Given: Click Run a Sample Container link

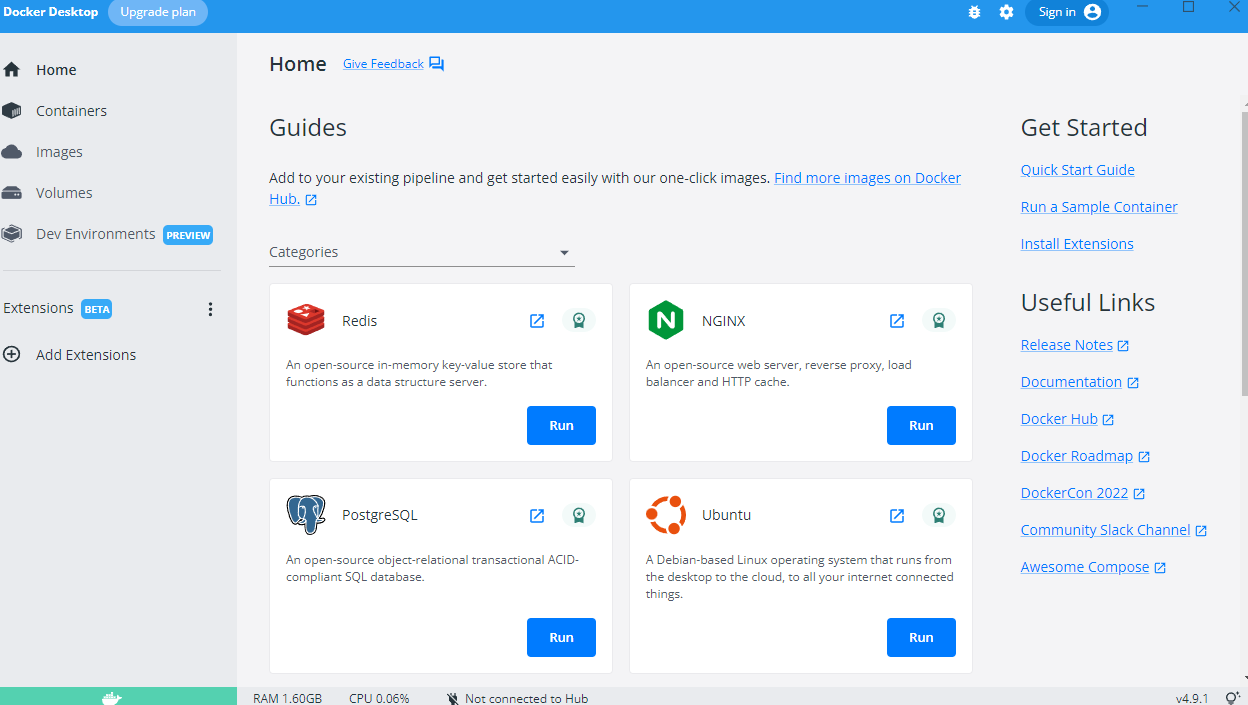Looking at the screenshot, I should [1099, 207].
